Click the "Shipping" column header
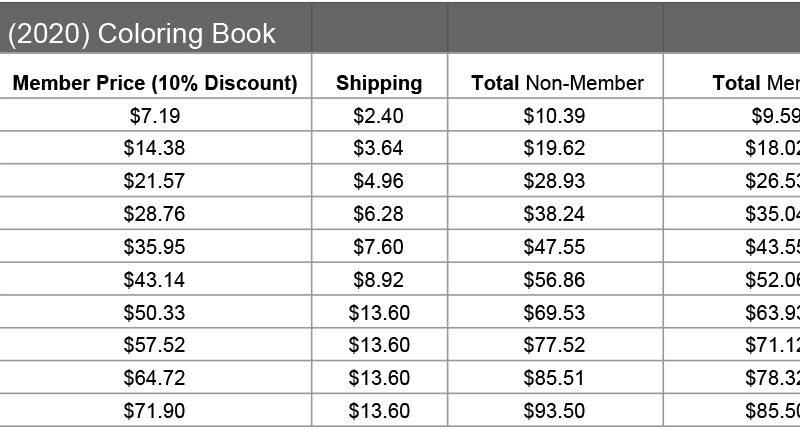 (379, 83)
